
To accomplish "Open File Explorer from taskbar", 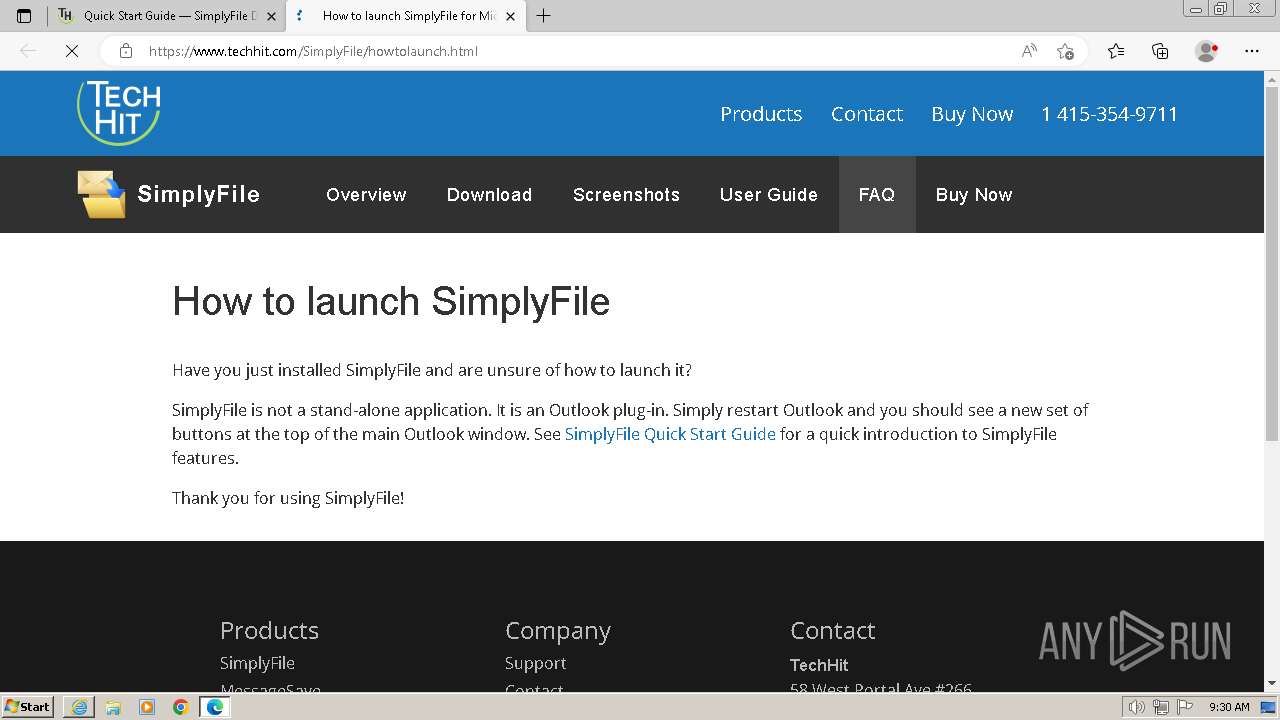I will tap(113, 707).
